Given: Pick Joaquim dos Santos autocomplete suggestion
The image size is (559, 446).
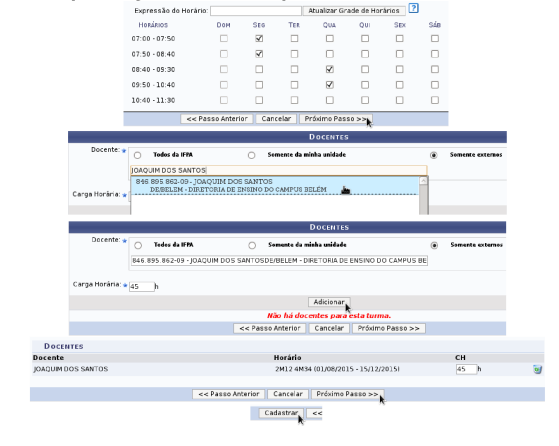Looking at the screenshot, I should click(275, 186).
